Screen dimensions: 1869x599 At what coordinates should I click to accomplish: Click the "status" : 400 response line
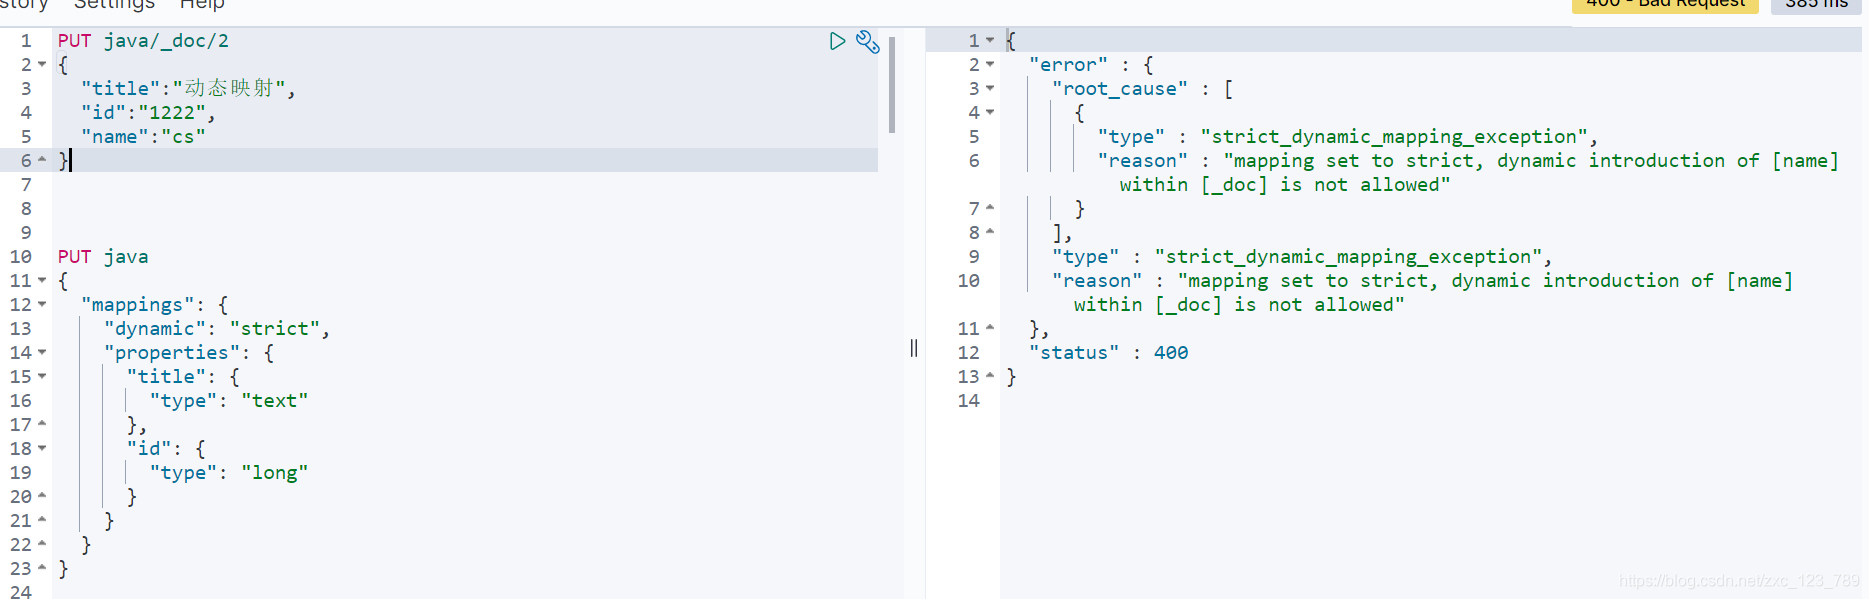[1109, 353]
